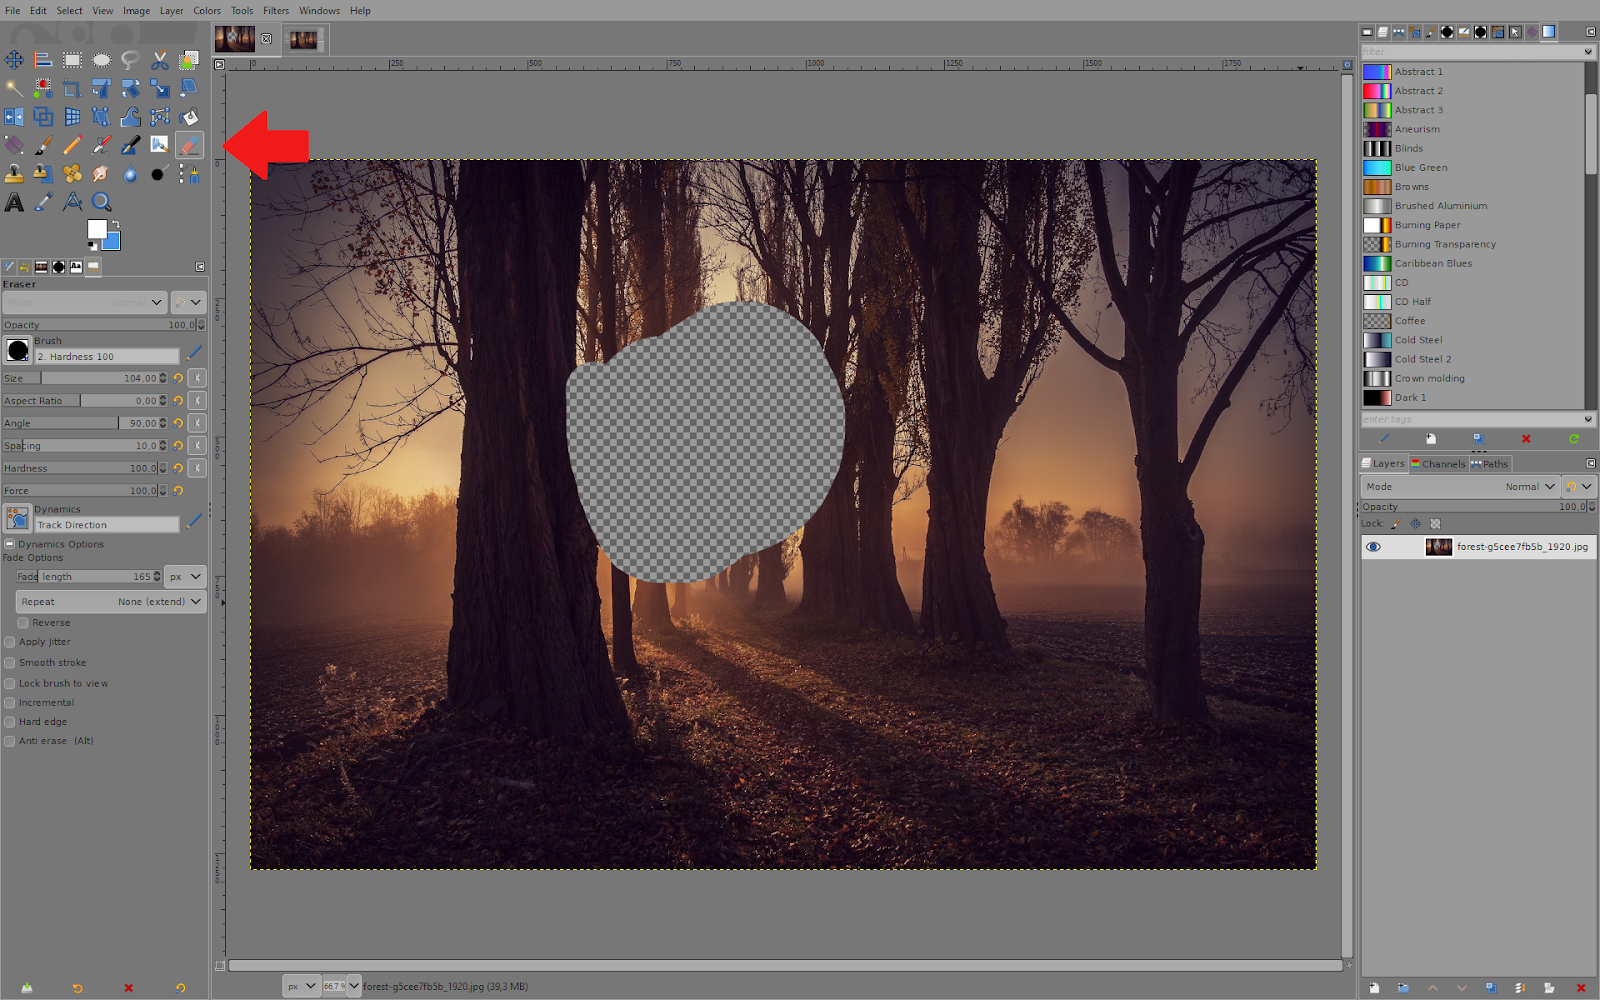Select the Alignment tool
Image resolution: width=1600 pixels, height=1000 pixels.
43,60
